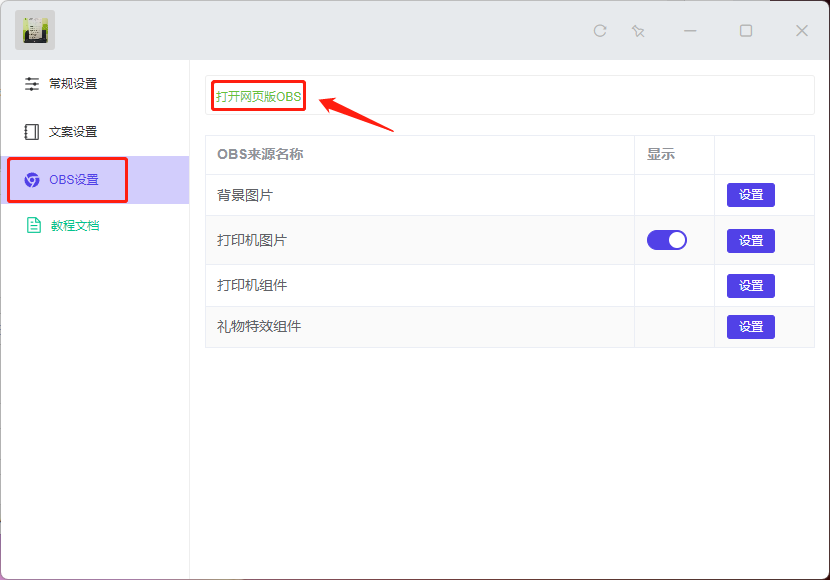Click the Chrome icon beside OBS设置
The height and width of the screenshot is (580, 830).
[32, 180]
